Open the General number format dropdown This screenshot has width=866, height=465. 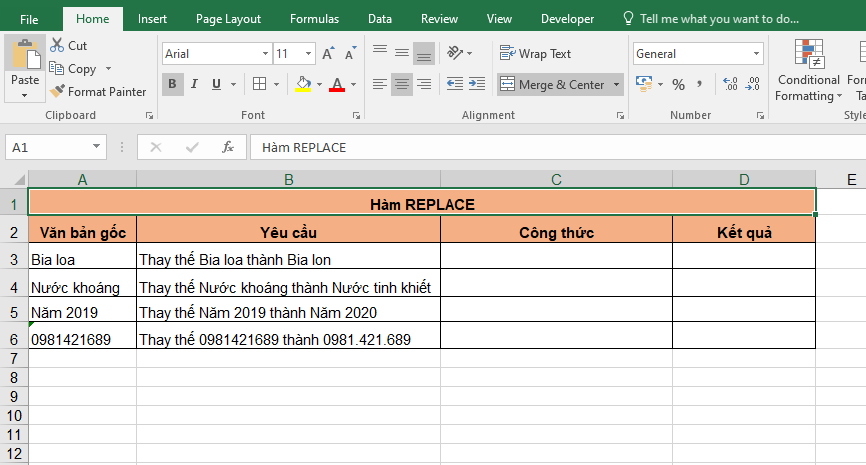[756, 54]
